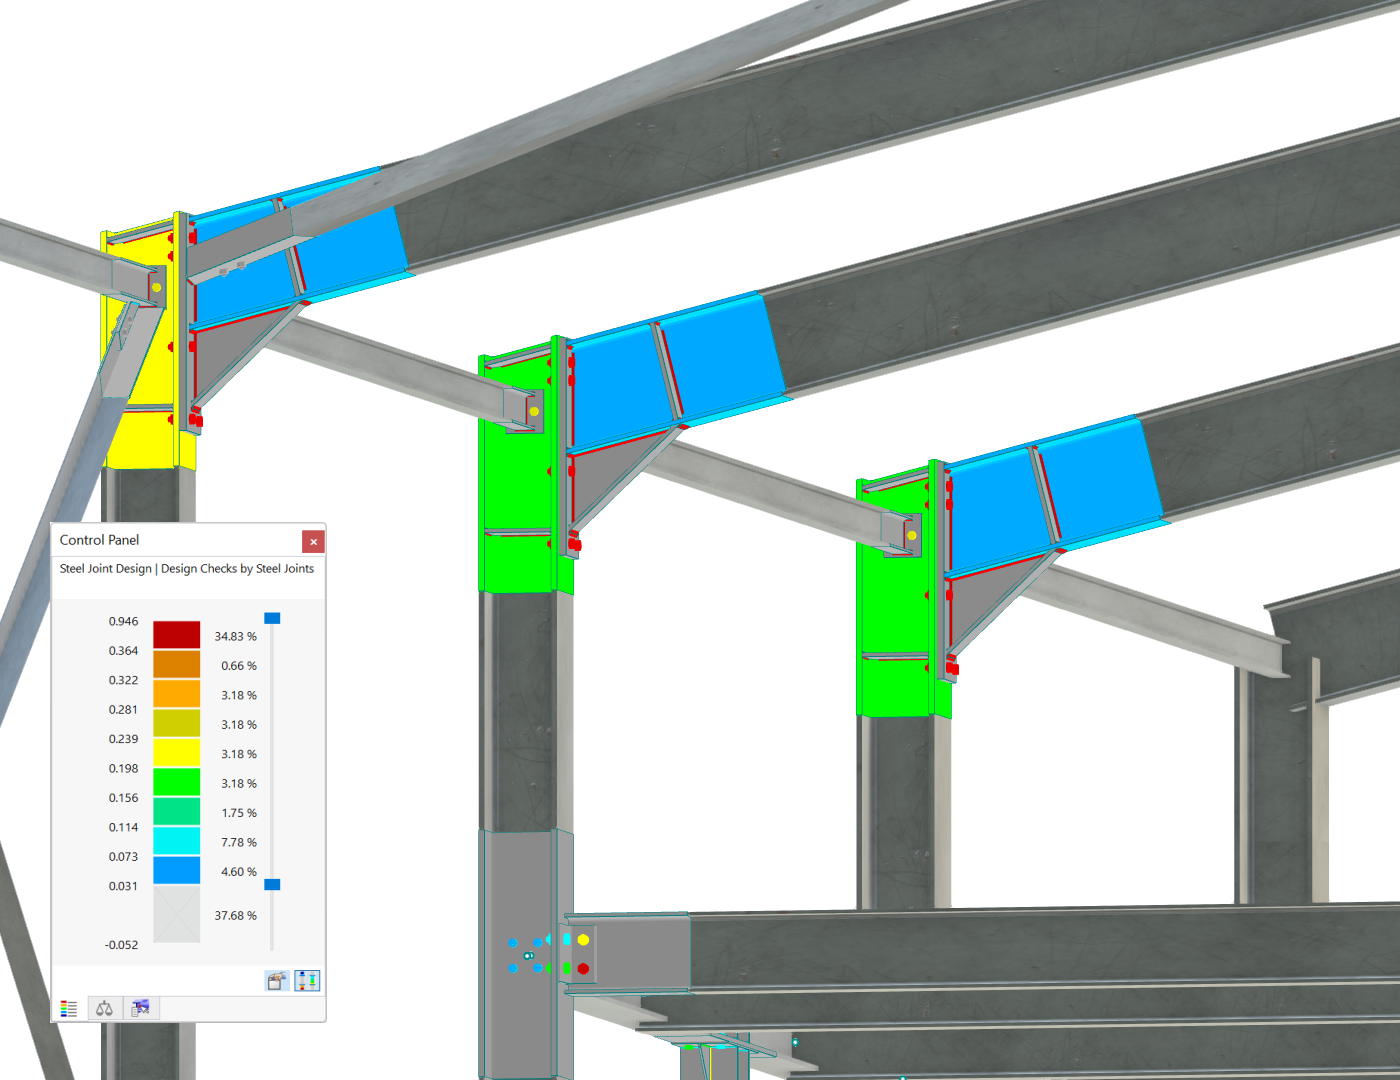Click the upper slider handle

coord(273,619)
